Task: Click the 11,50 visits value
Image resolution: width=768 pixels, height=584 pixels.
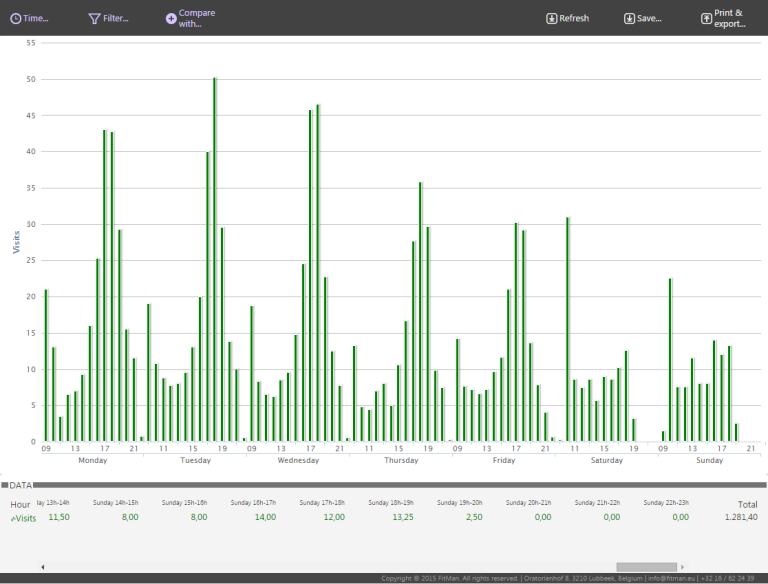Action: click(x=59, y=517)
